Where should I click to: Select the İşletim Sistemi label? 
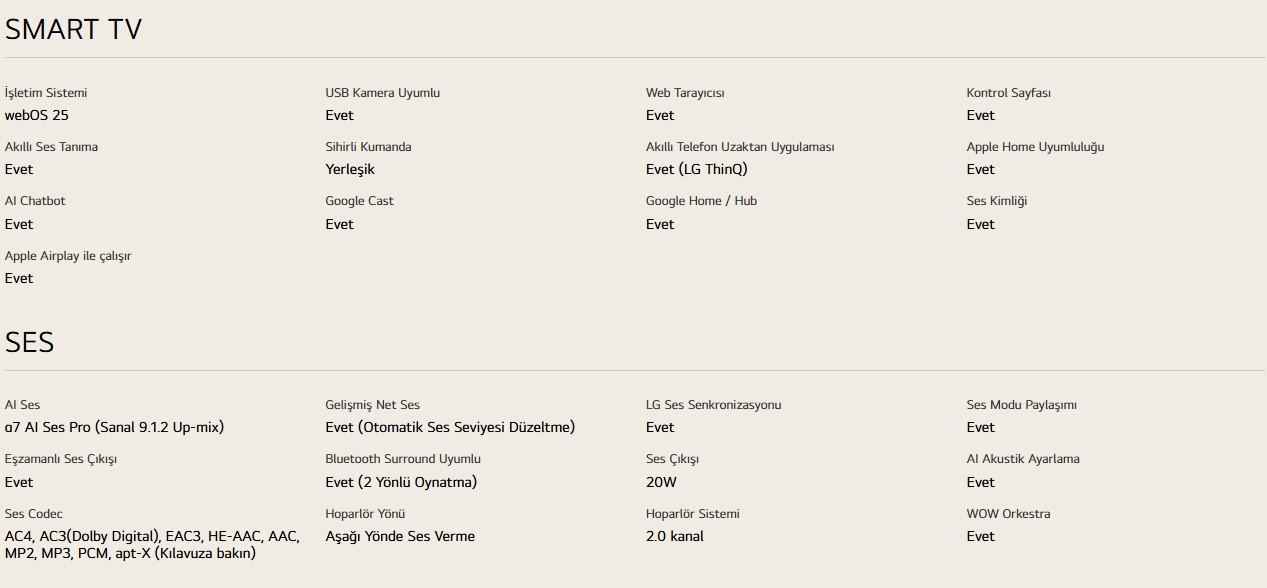(46, 93)
